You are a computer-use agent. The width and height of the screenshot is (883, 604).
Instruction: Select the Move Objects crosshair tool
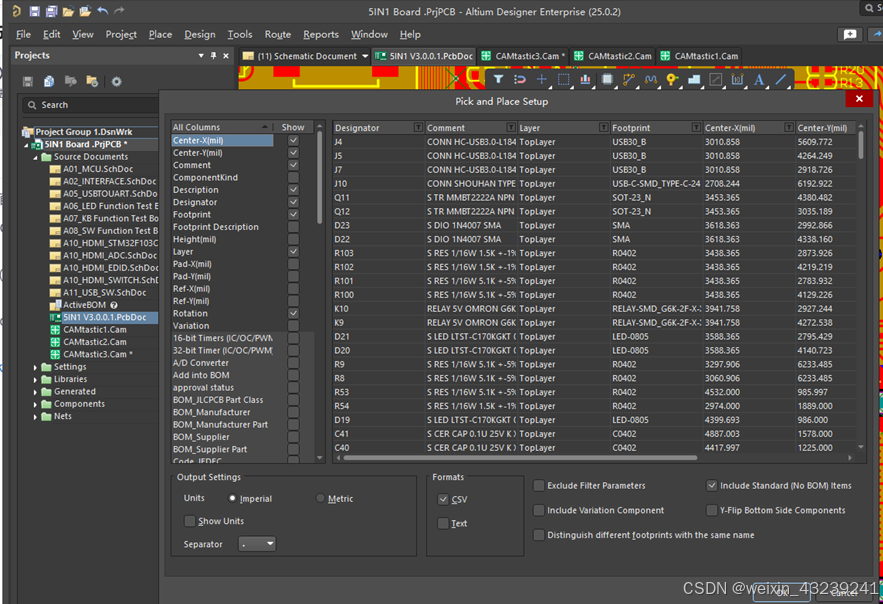[x=541, y=79]
